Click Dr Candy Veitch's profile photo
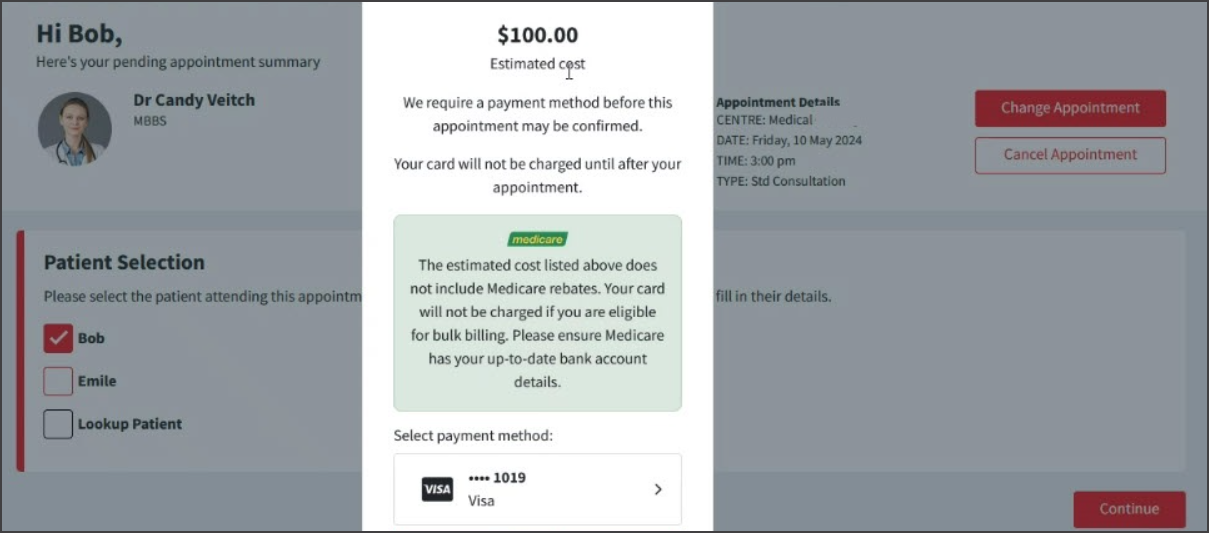Viewport: 1209px width, 533px height. [x=75, y=129]
